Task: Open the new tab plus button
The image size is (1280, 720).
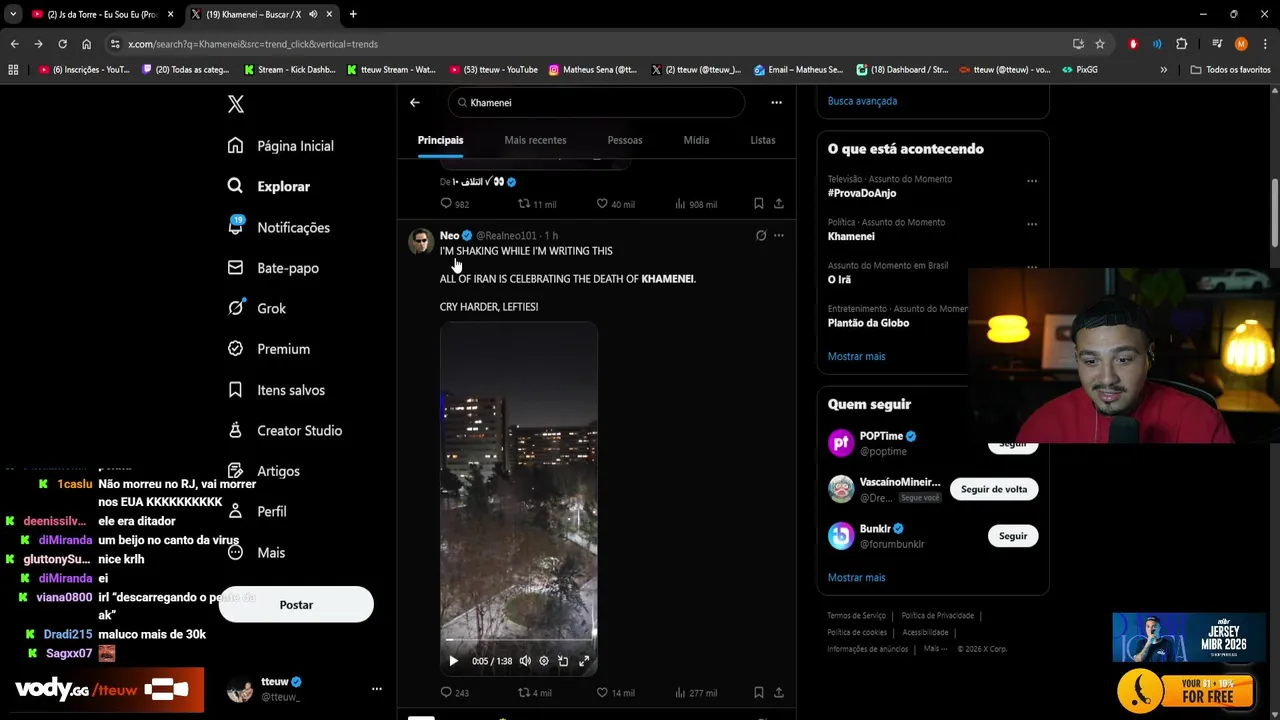Action: click(353, 14)
